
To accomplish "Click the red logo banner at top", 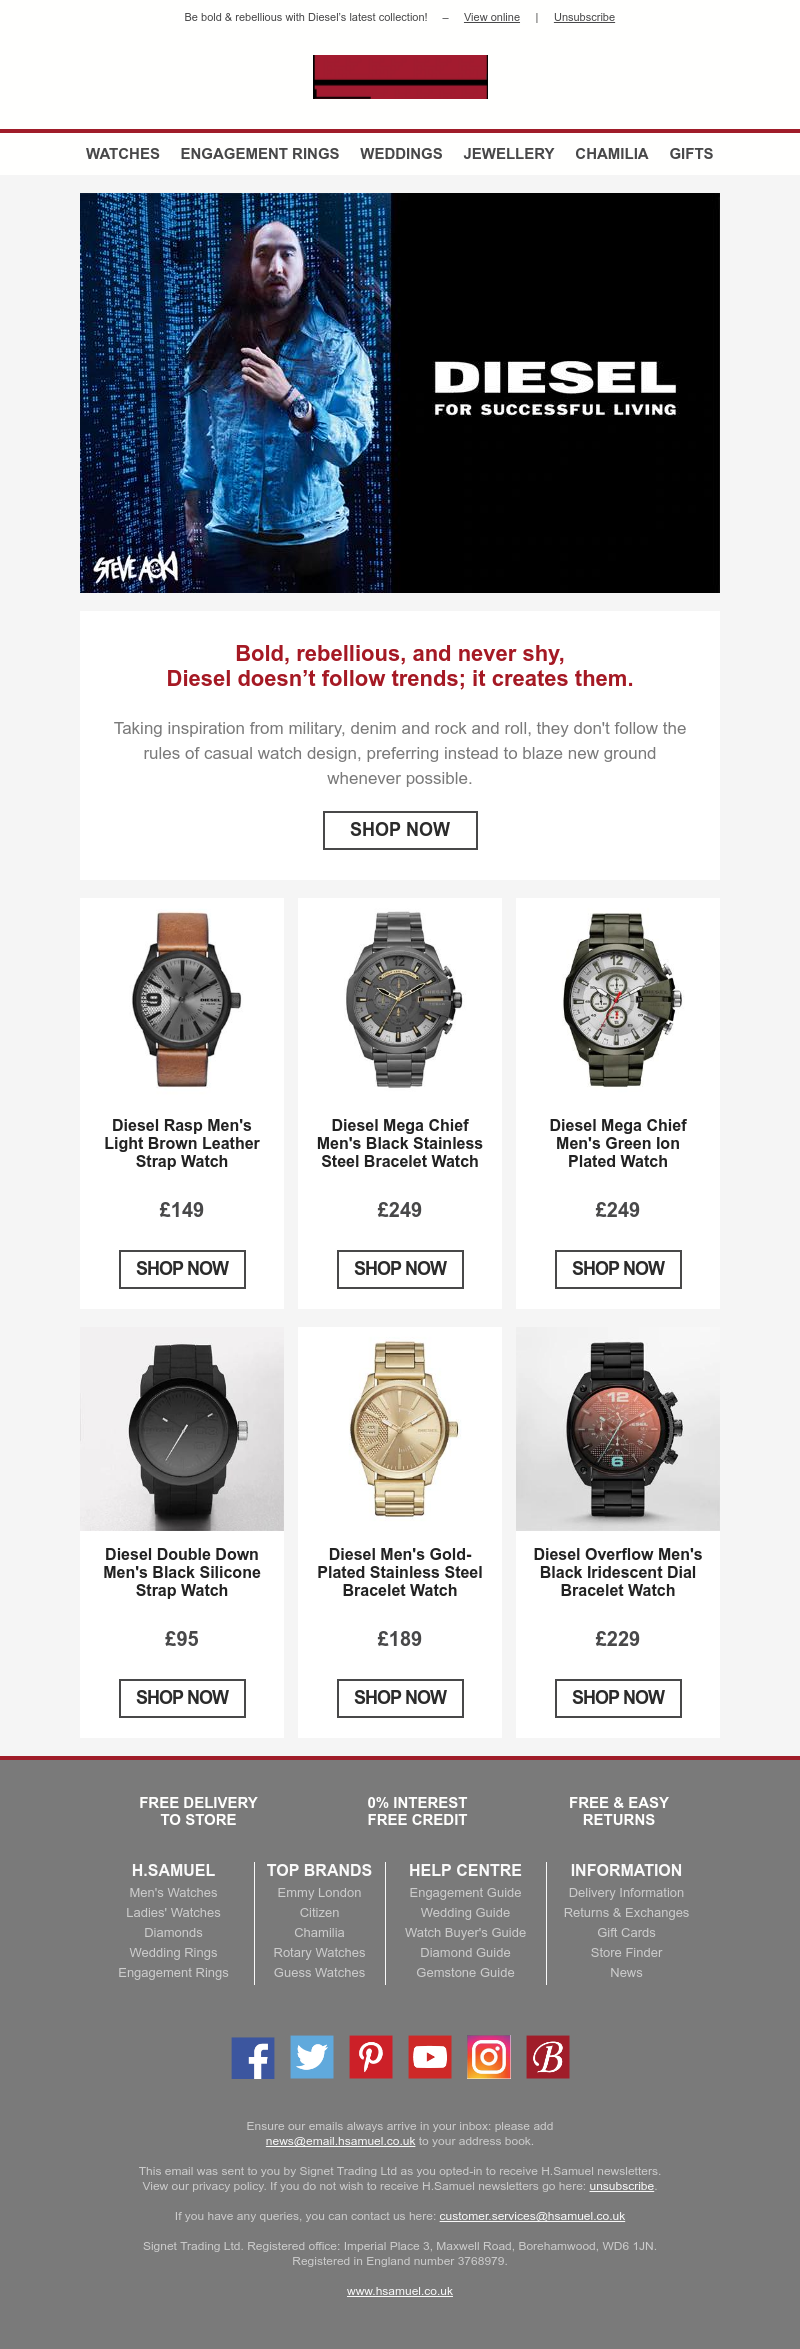I will tap(400, 77).
